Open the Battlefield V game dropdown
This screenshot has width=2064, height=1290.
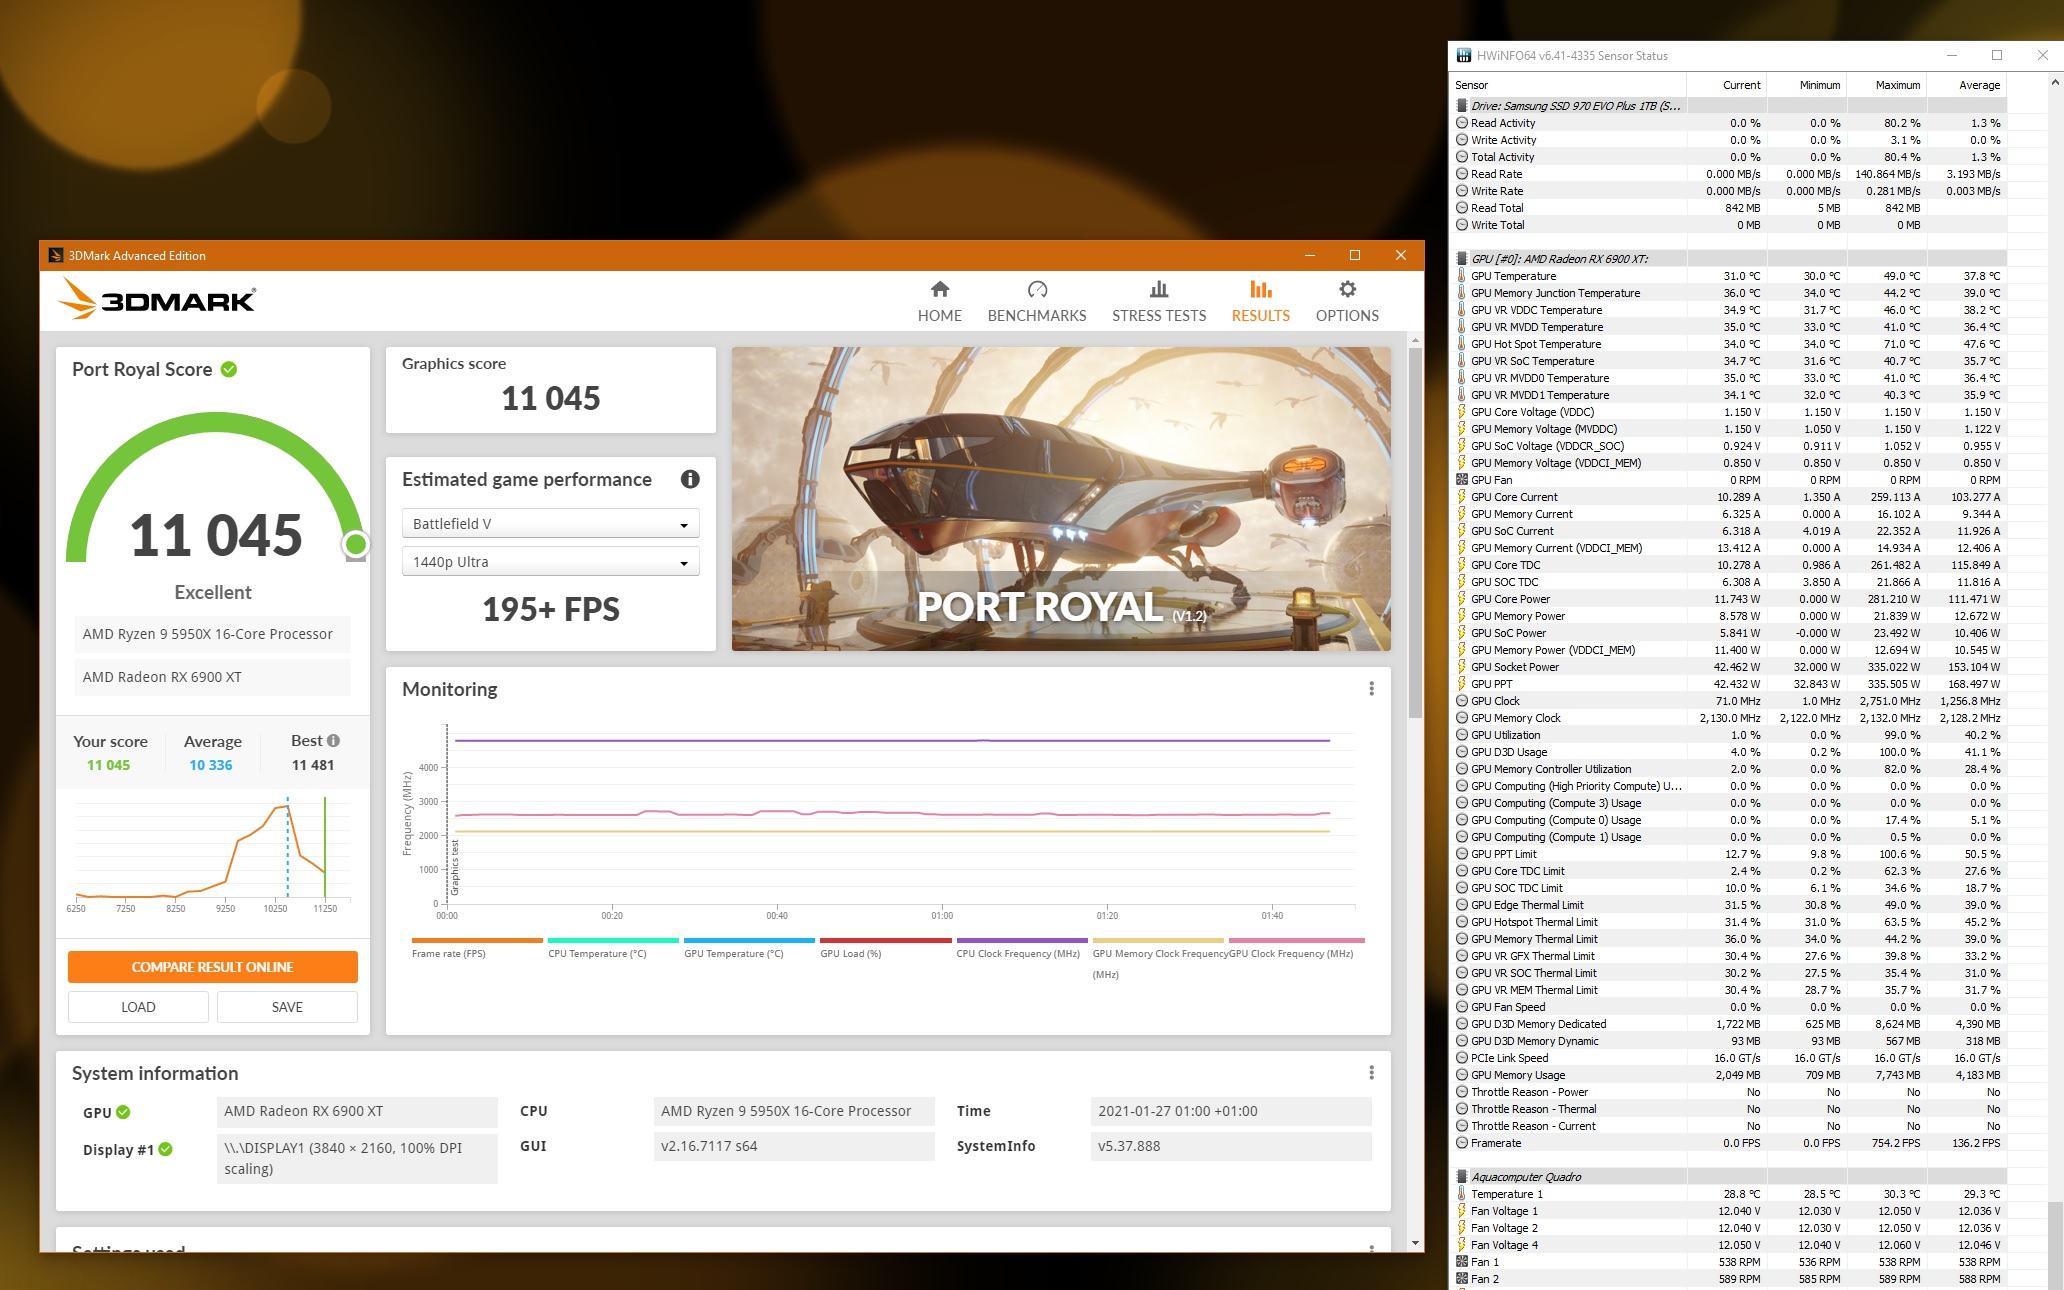point(550,524)
